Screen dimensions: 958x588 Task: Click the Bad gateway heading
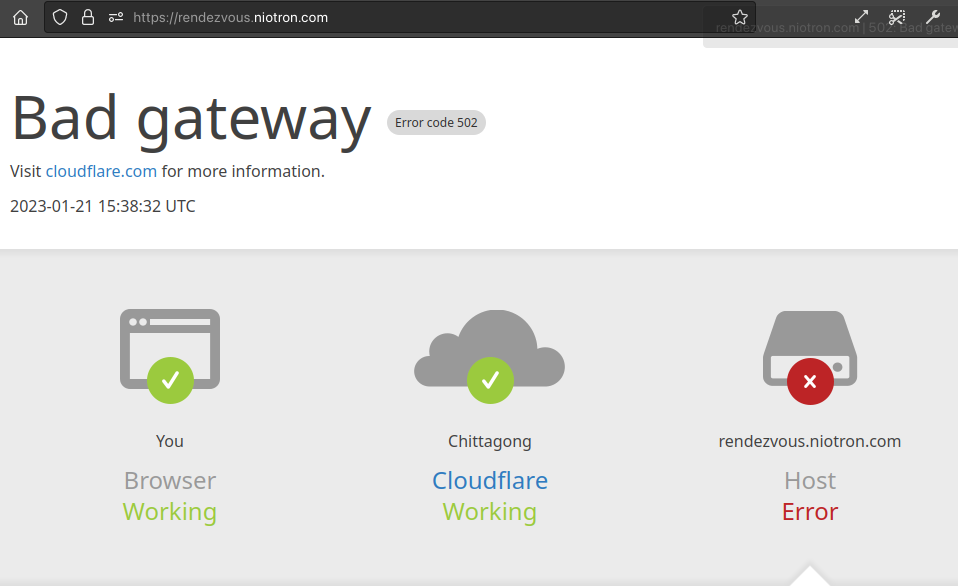tap(191, 120)
